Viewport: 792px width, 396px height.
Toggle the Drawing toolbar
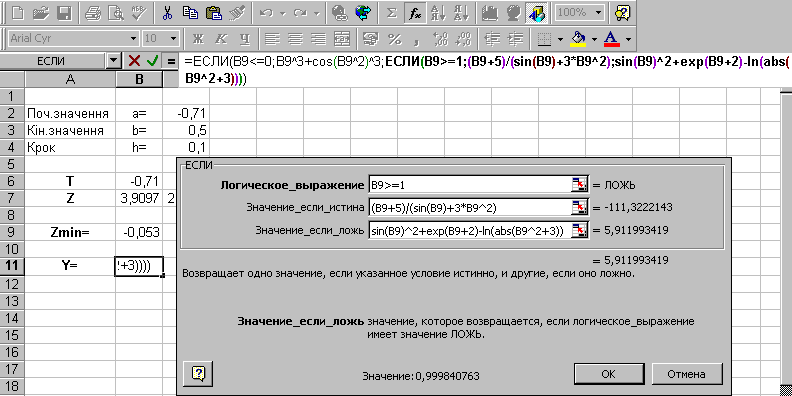(x=536, y=13)
